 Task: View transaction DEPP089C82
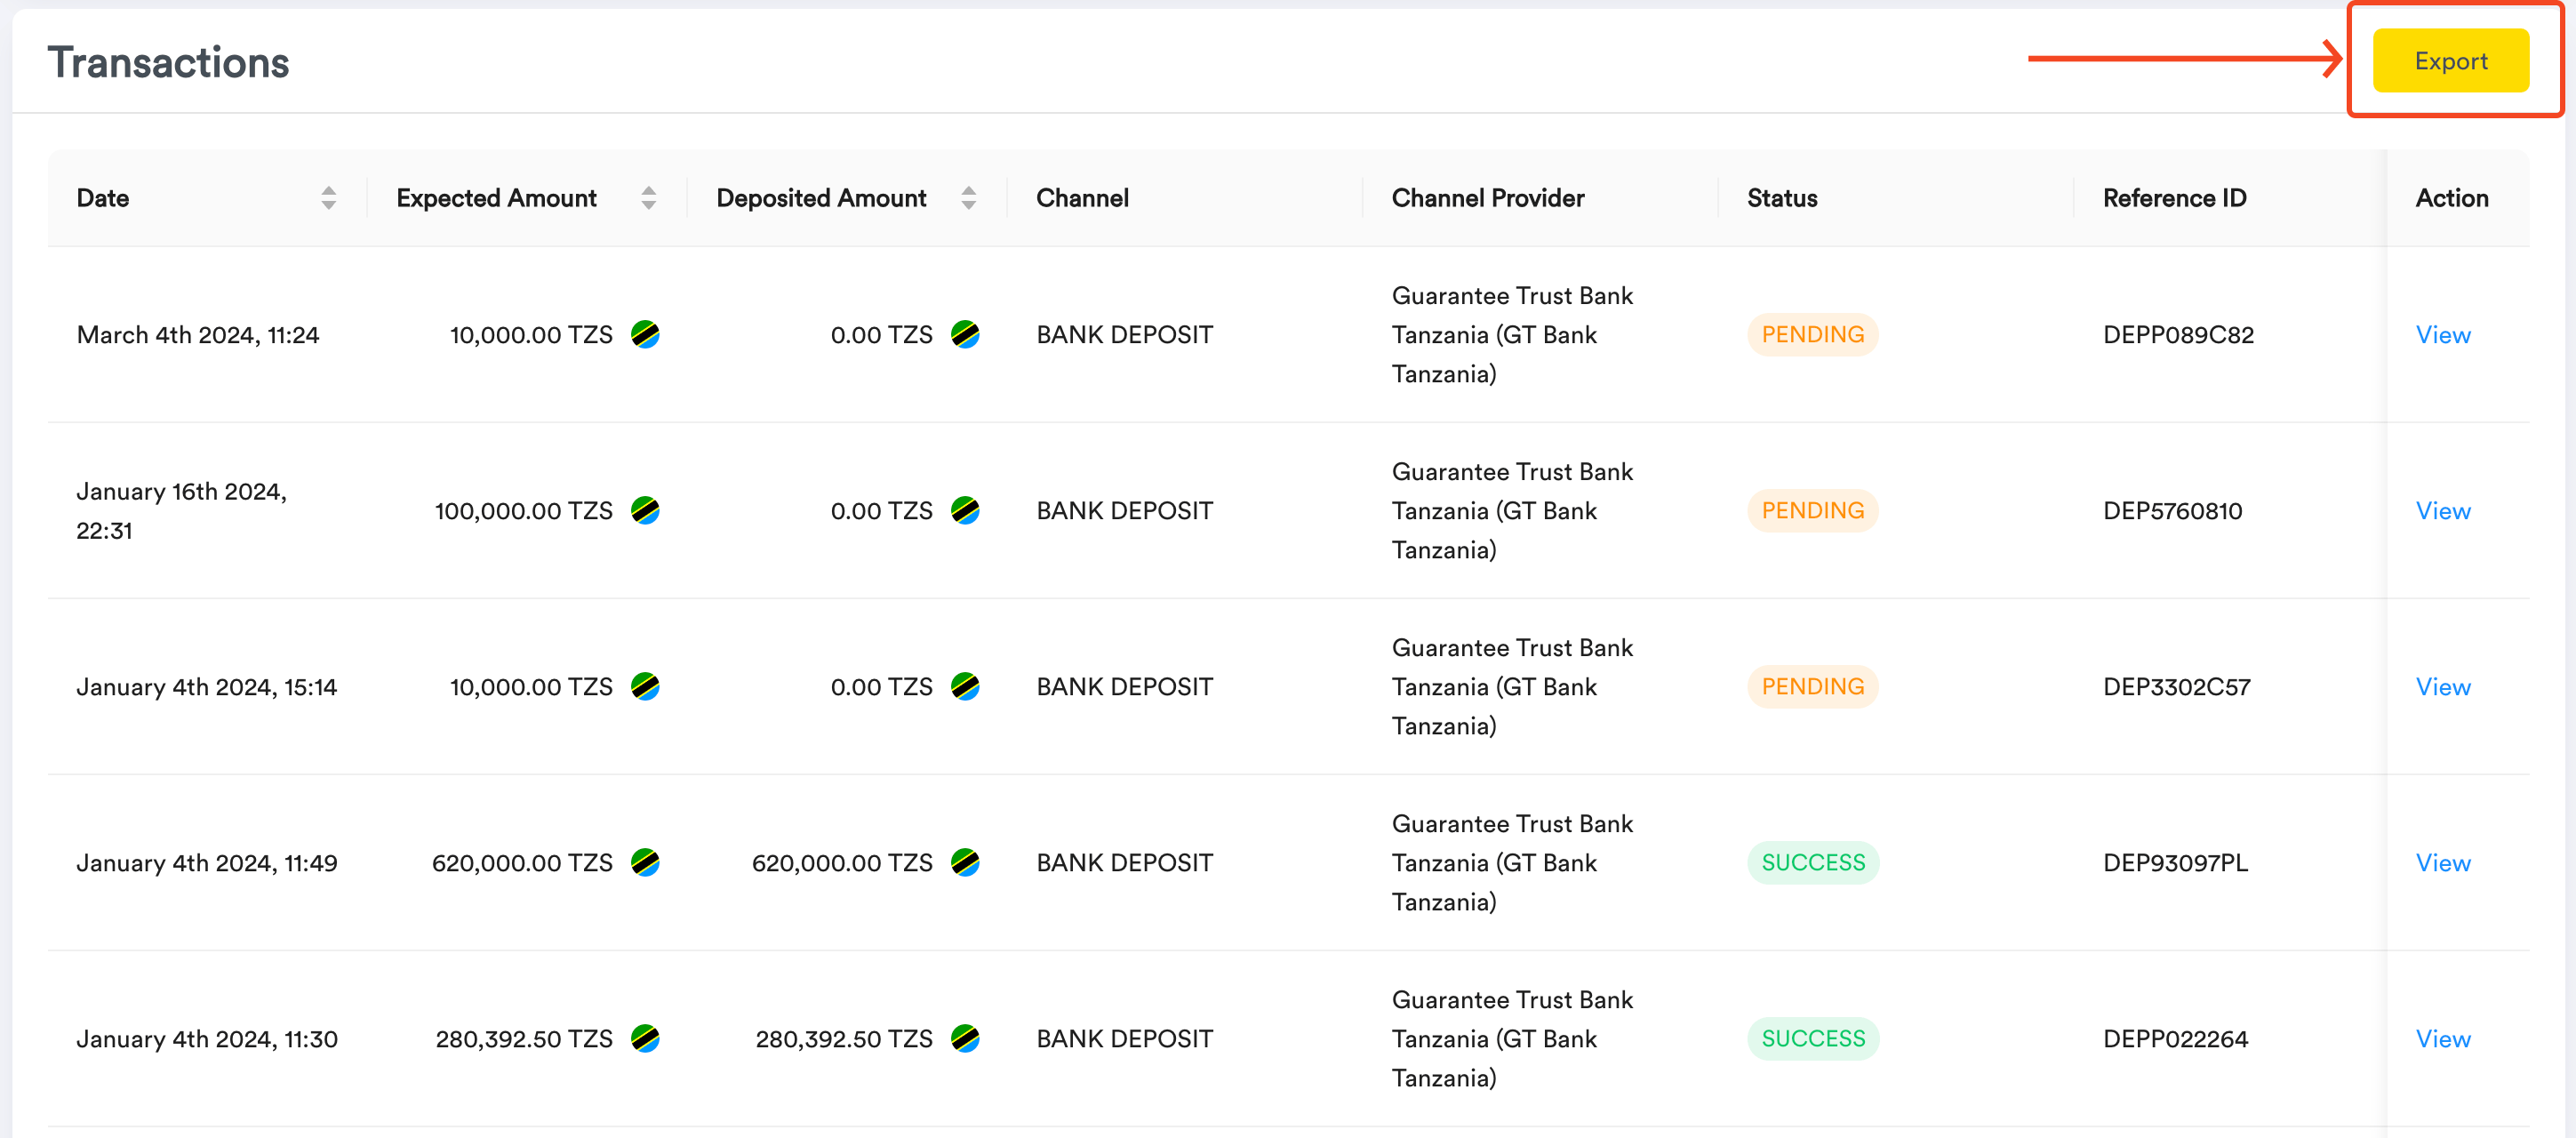(2442, 335)
